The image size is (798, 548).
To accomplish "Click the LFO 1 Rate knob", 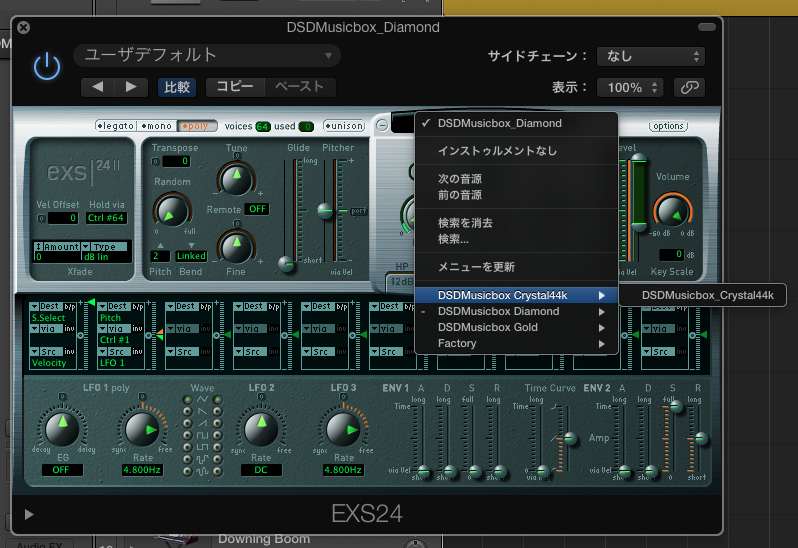I will click(x=143, y=429).
